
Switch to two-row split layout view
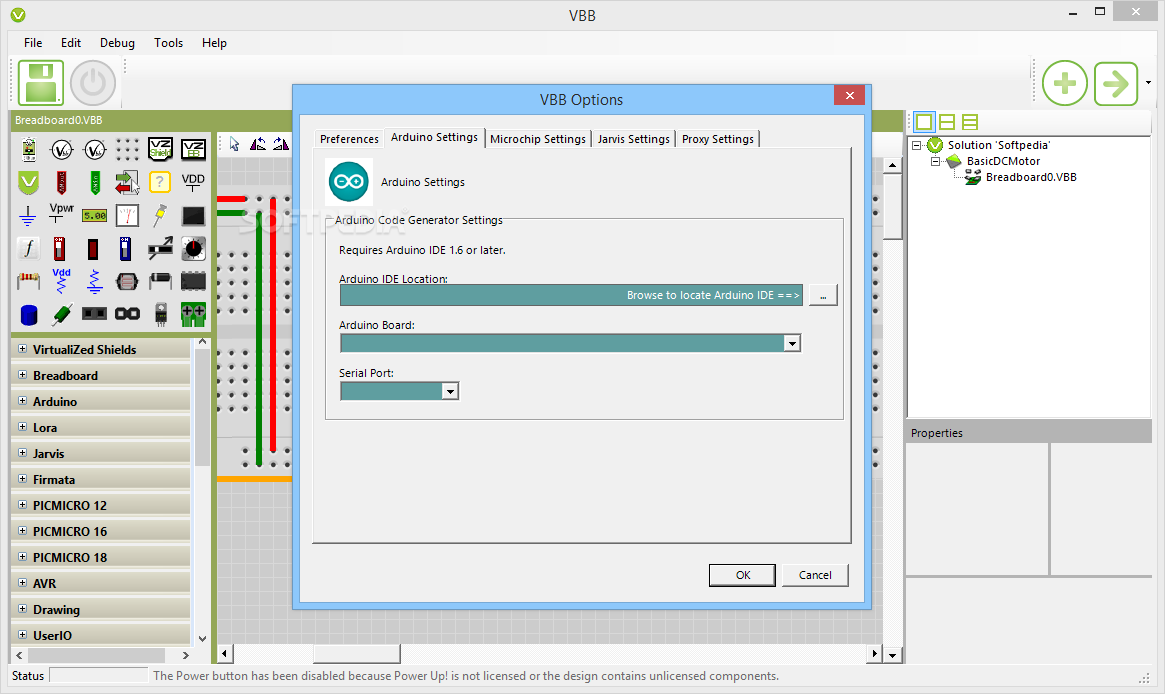coord(947,122)
